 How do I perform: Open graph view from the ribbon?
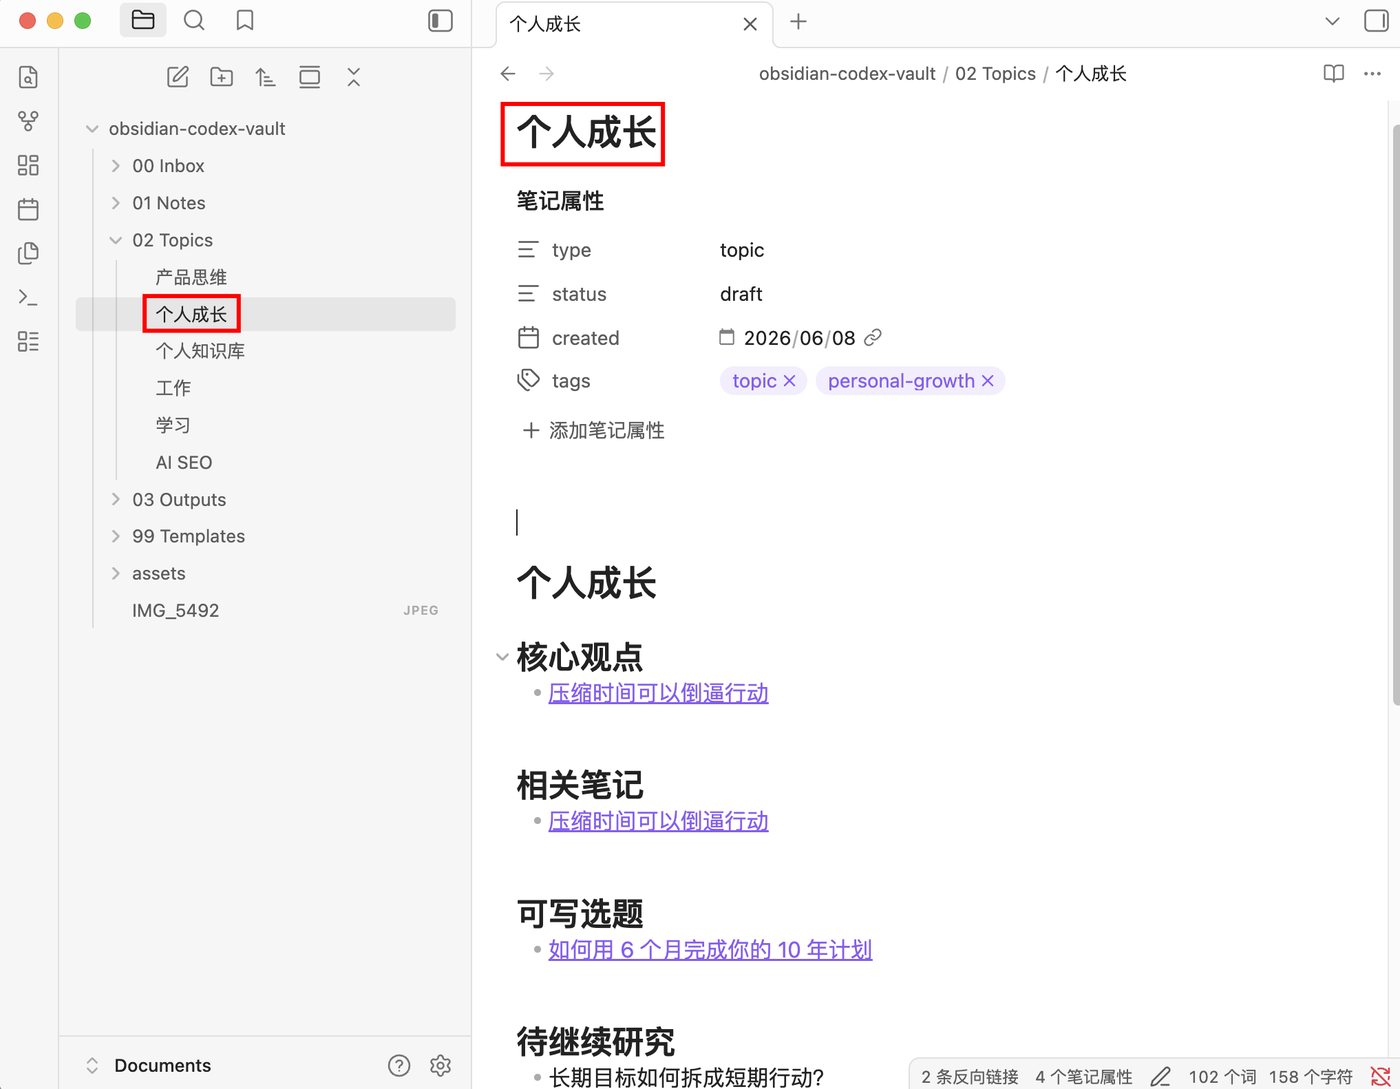click(28, 121)
